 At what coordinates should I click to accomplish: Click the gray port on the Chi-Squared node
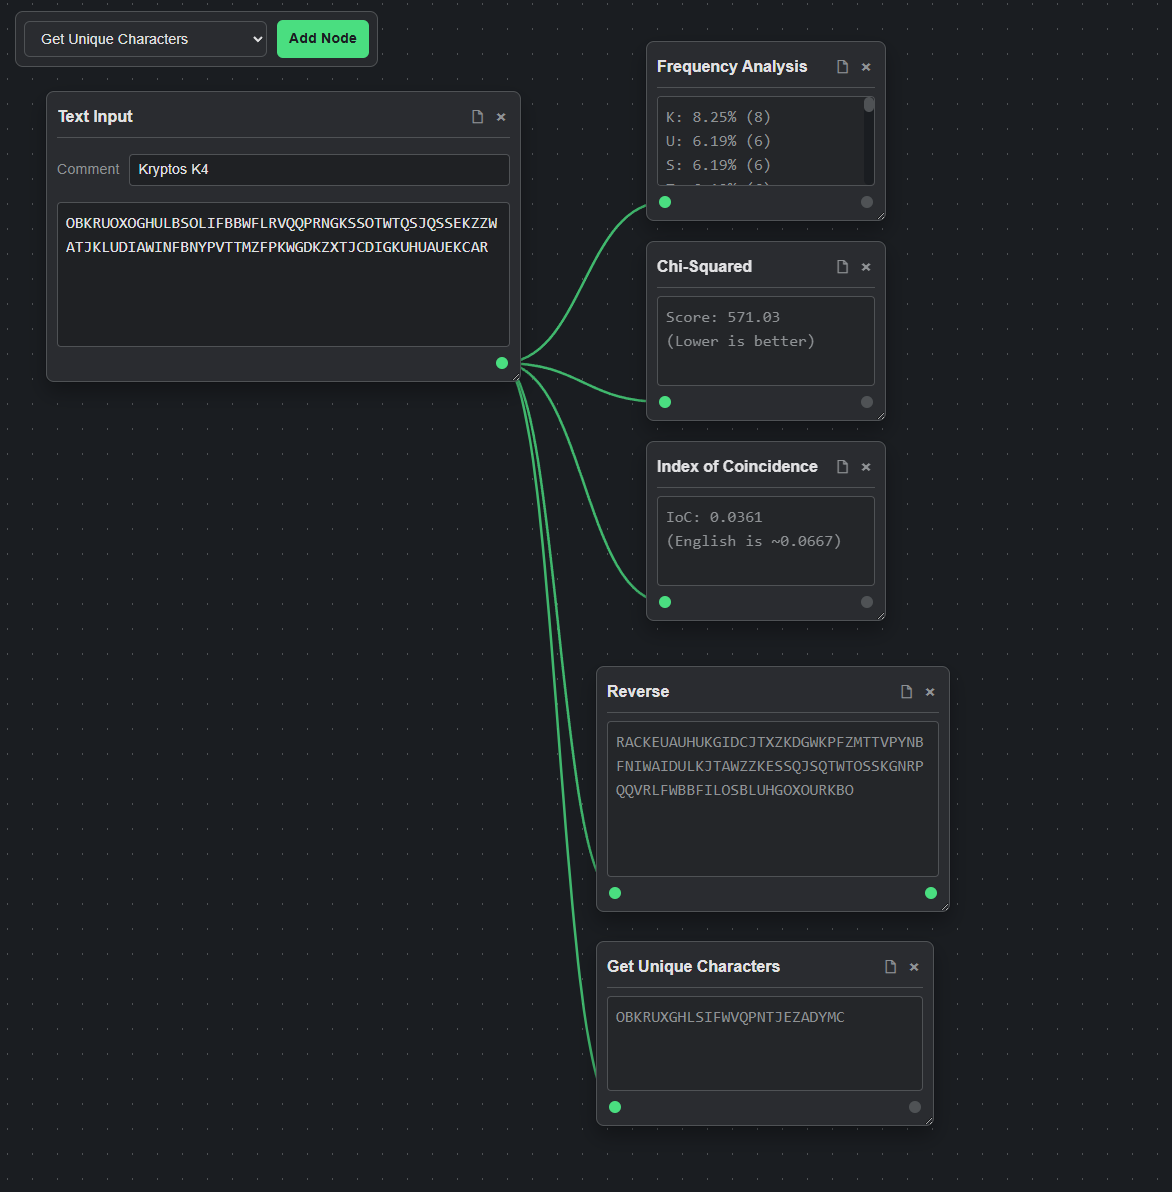pos(866,402)
